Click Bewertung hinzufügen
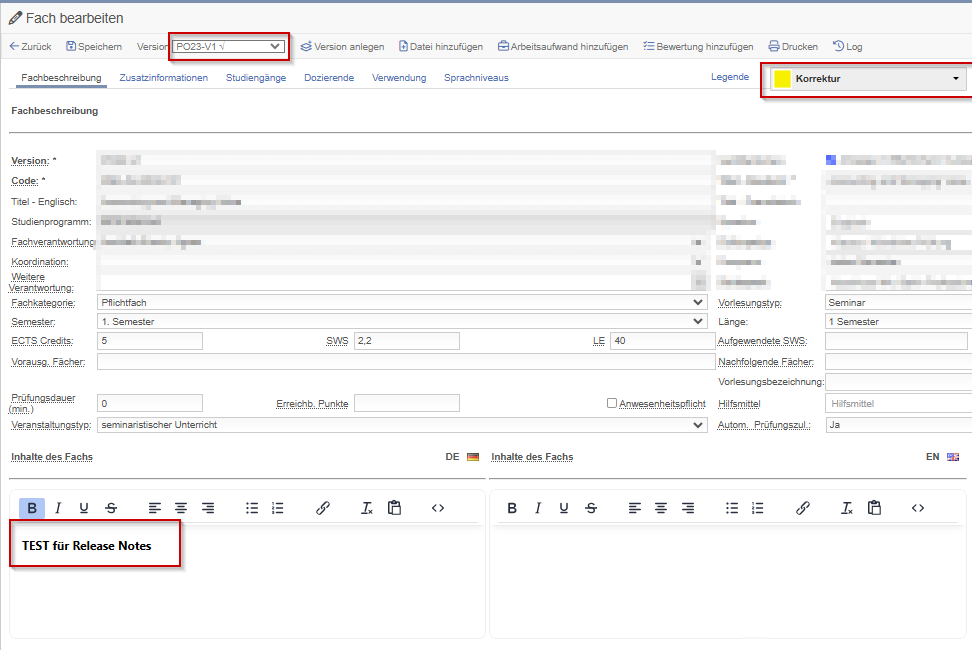The image size is (972, 650). click(698, 46)
